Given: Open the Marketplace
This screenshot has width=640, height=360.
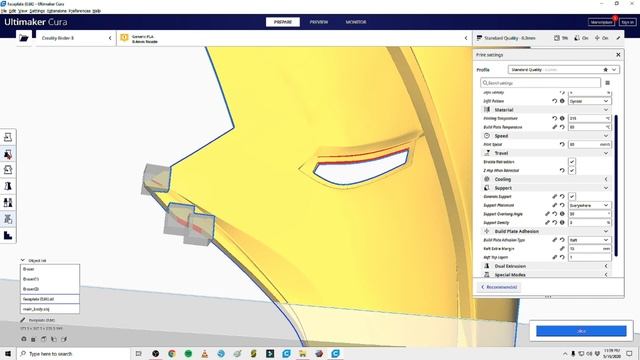Looking at the screenshot, I should [x=601, y=22].
